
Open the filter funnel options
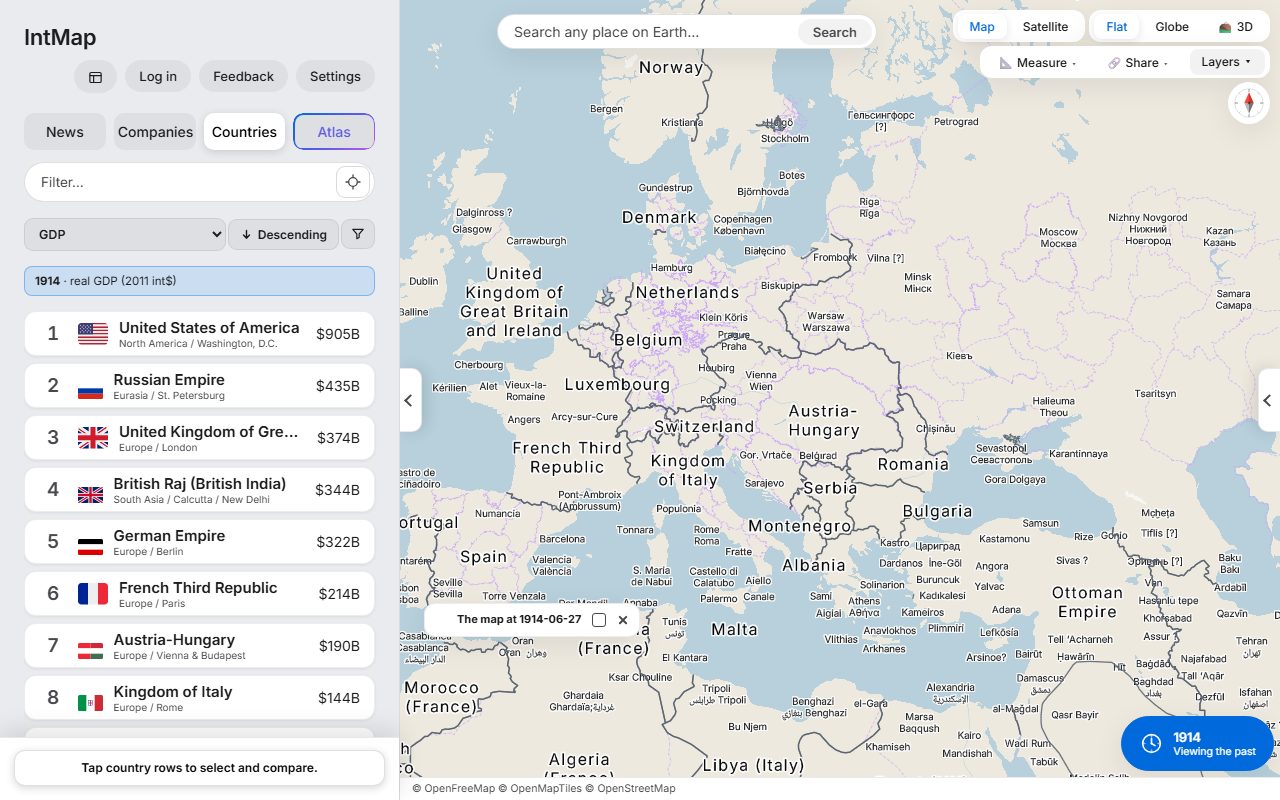(358, 234)
